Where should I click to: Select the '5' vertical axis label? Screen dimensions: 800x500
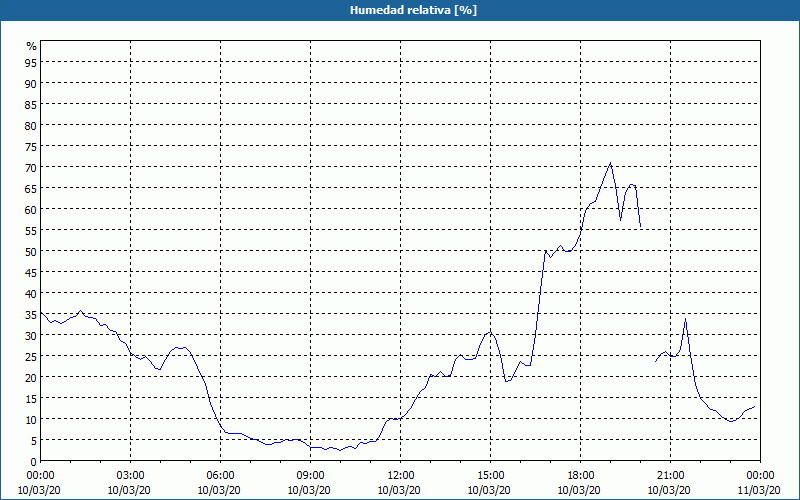(34, 441)
